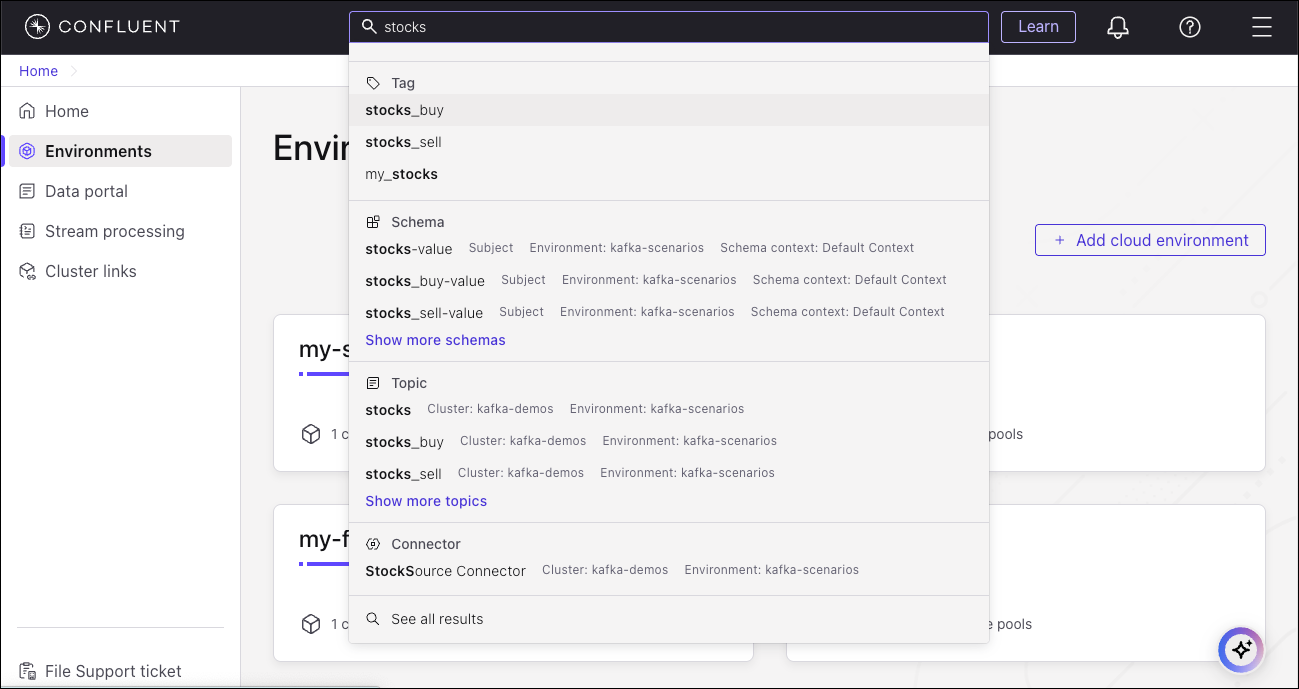
Task: Open See all results
Action: pos(437,619)
